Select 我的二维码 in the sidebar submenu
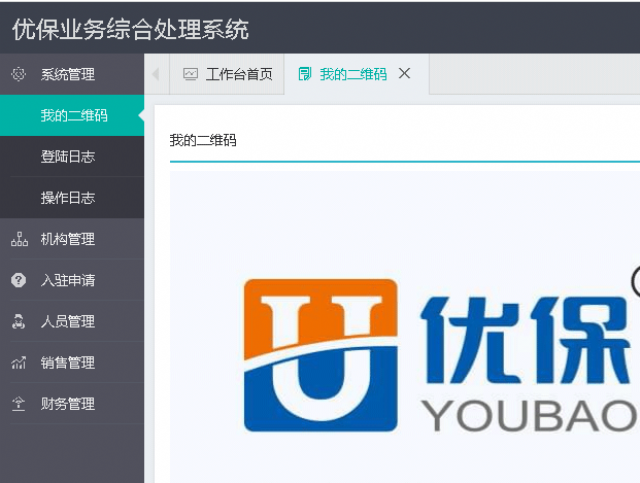The image size is (640, 483). pos(74,116)
